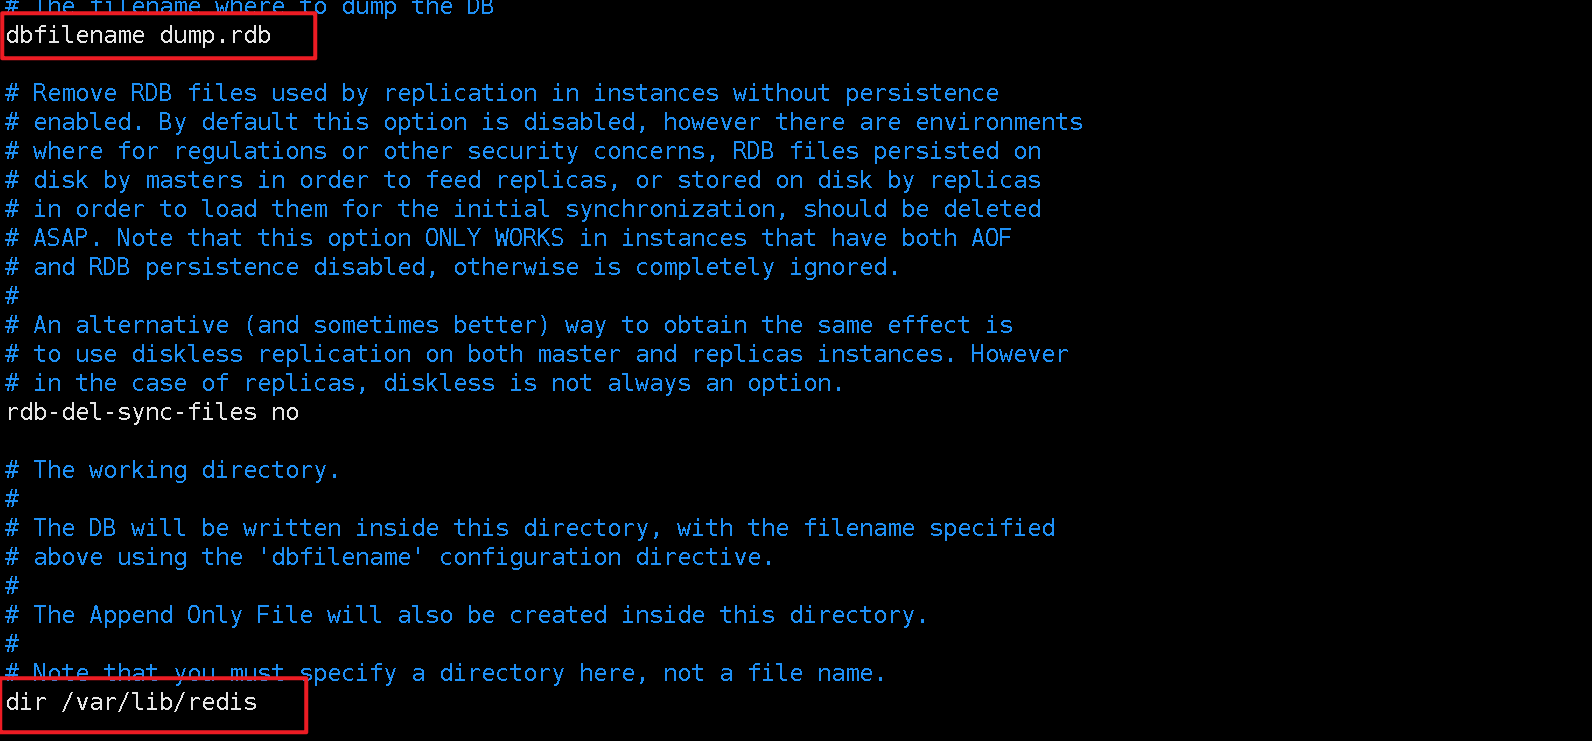Click the word 'AOF' in the comments
Image resolution: width=1592 pixels, height=741 pixels.
pos(991,239)
